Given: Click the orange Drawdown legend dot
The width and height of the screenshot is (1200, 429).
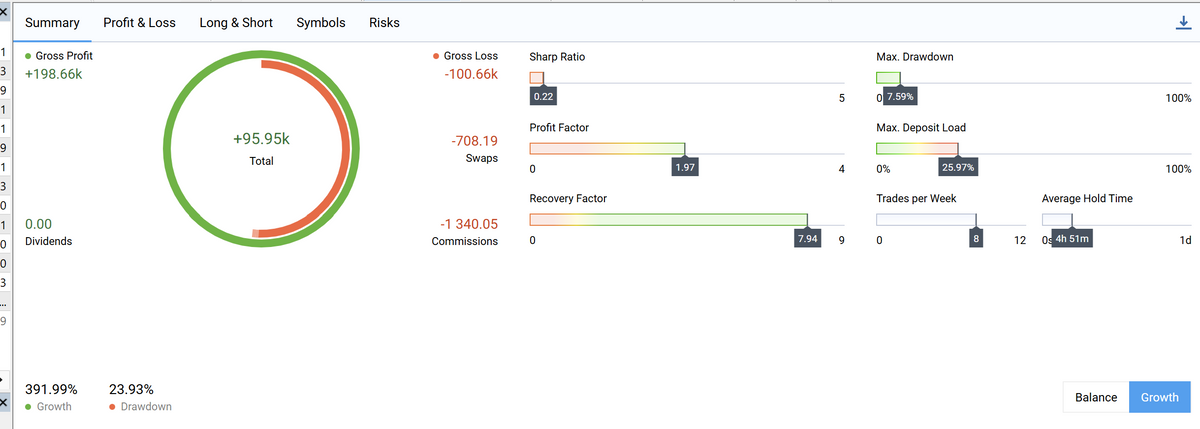Looking at the screenshot, I should 112,407.
